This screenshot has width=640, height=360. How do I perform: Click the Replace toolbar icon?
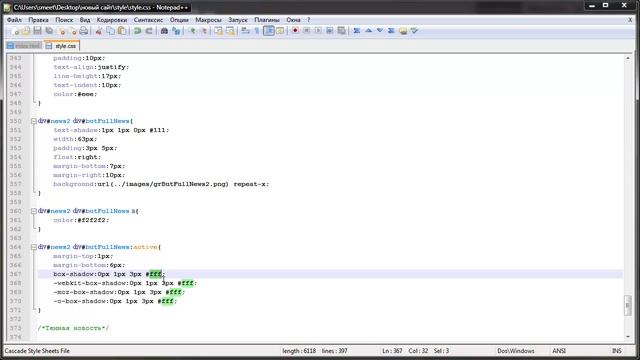click(176, 31)
